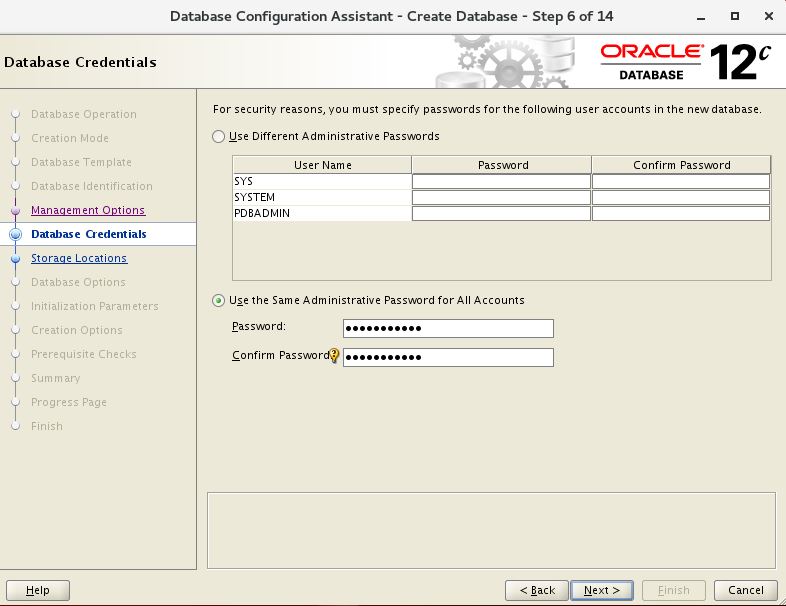Click the Confirm Password column header

681,165
